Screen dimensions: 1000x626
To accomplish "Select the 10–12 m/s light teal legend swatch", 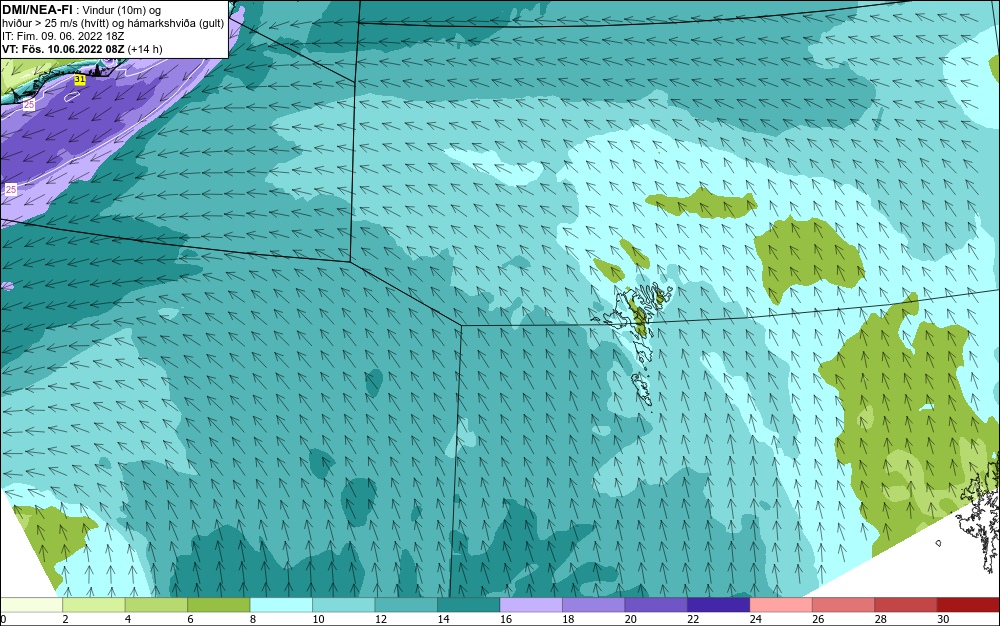I will point(344,605).
